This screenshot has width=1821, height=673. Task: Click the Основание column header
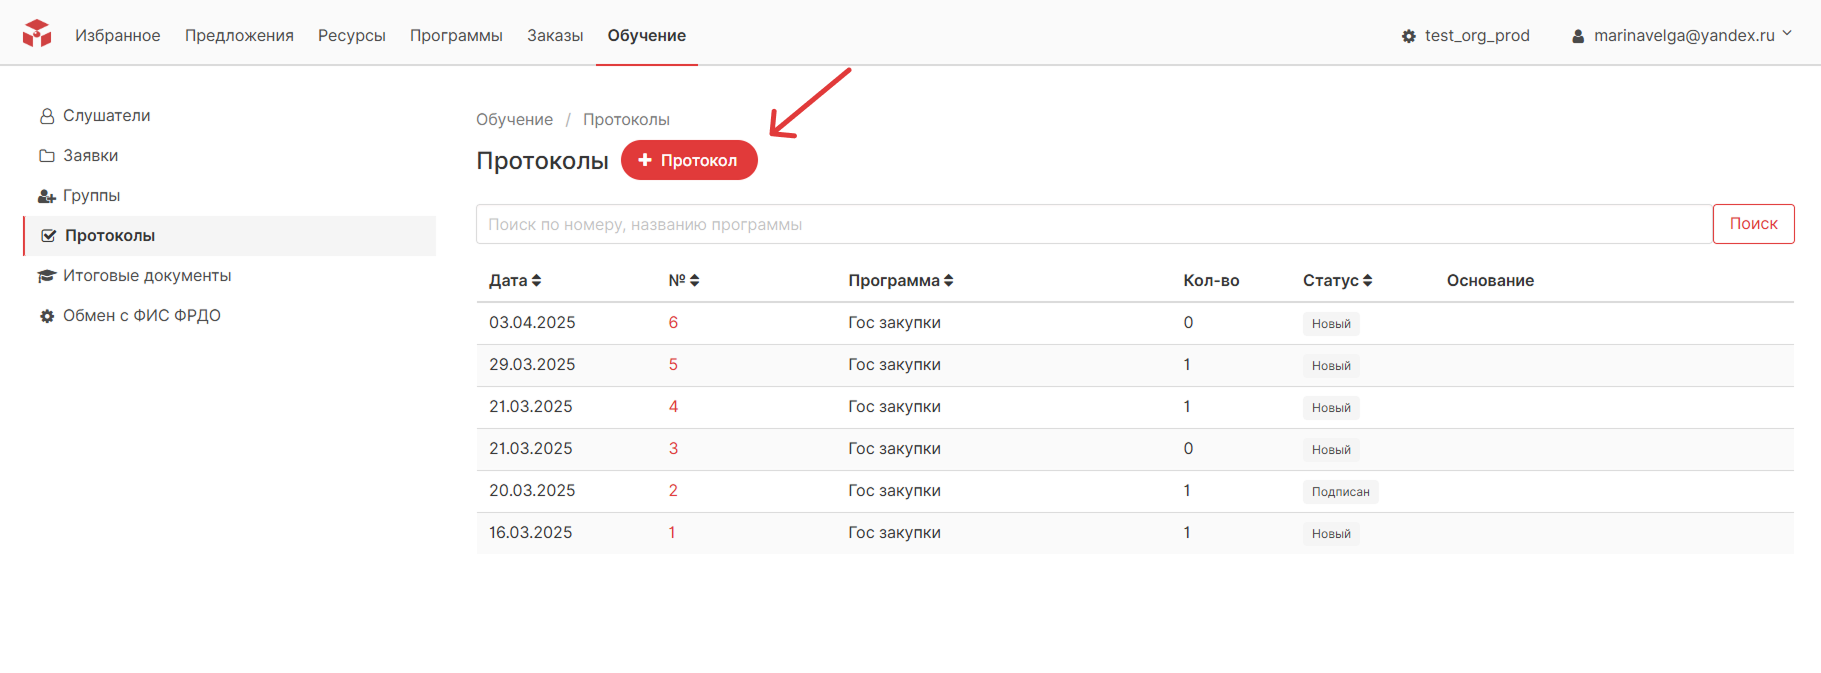pyautogui.click(x=1490, y=281)
